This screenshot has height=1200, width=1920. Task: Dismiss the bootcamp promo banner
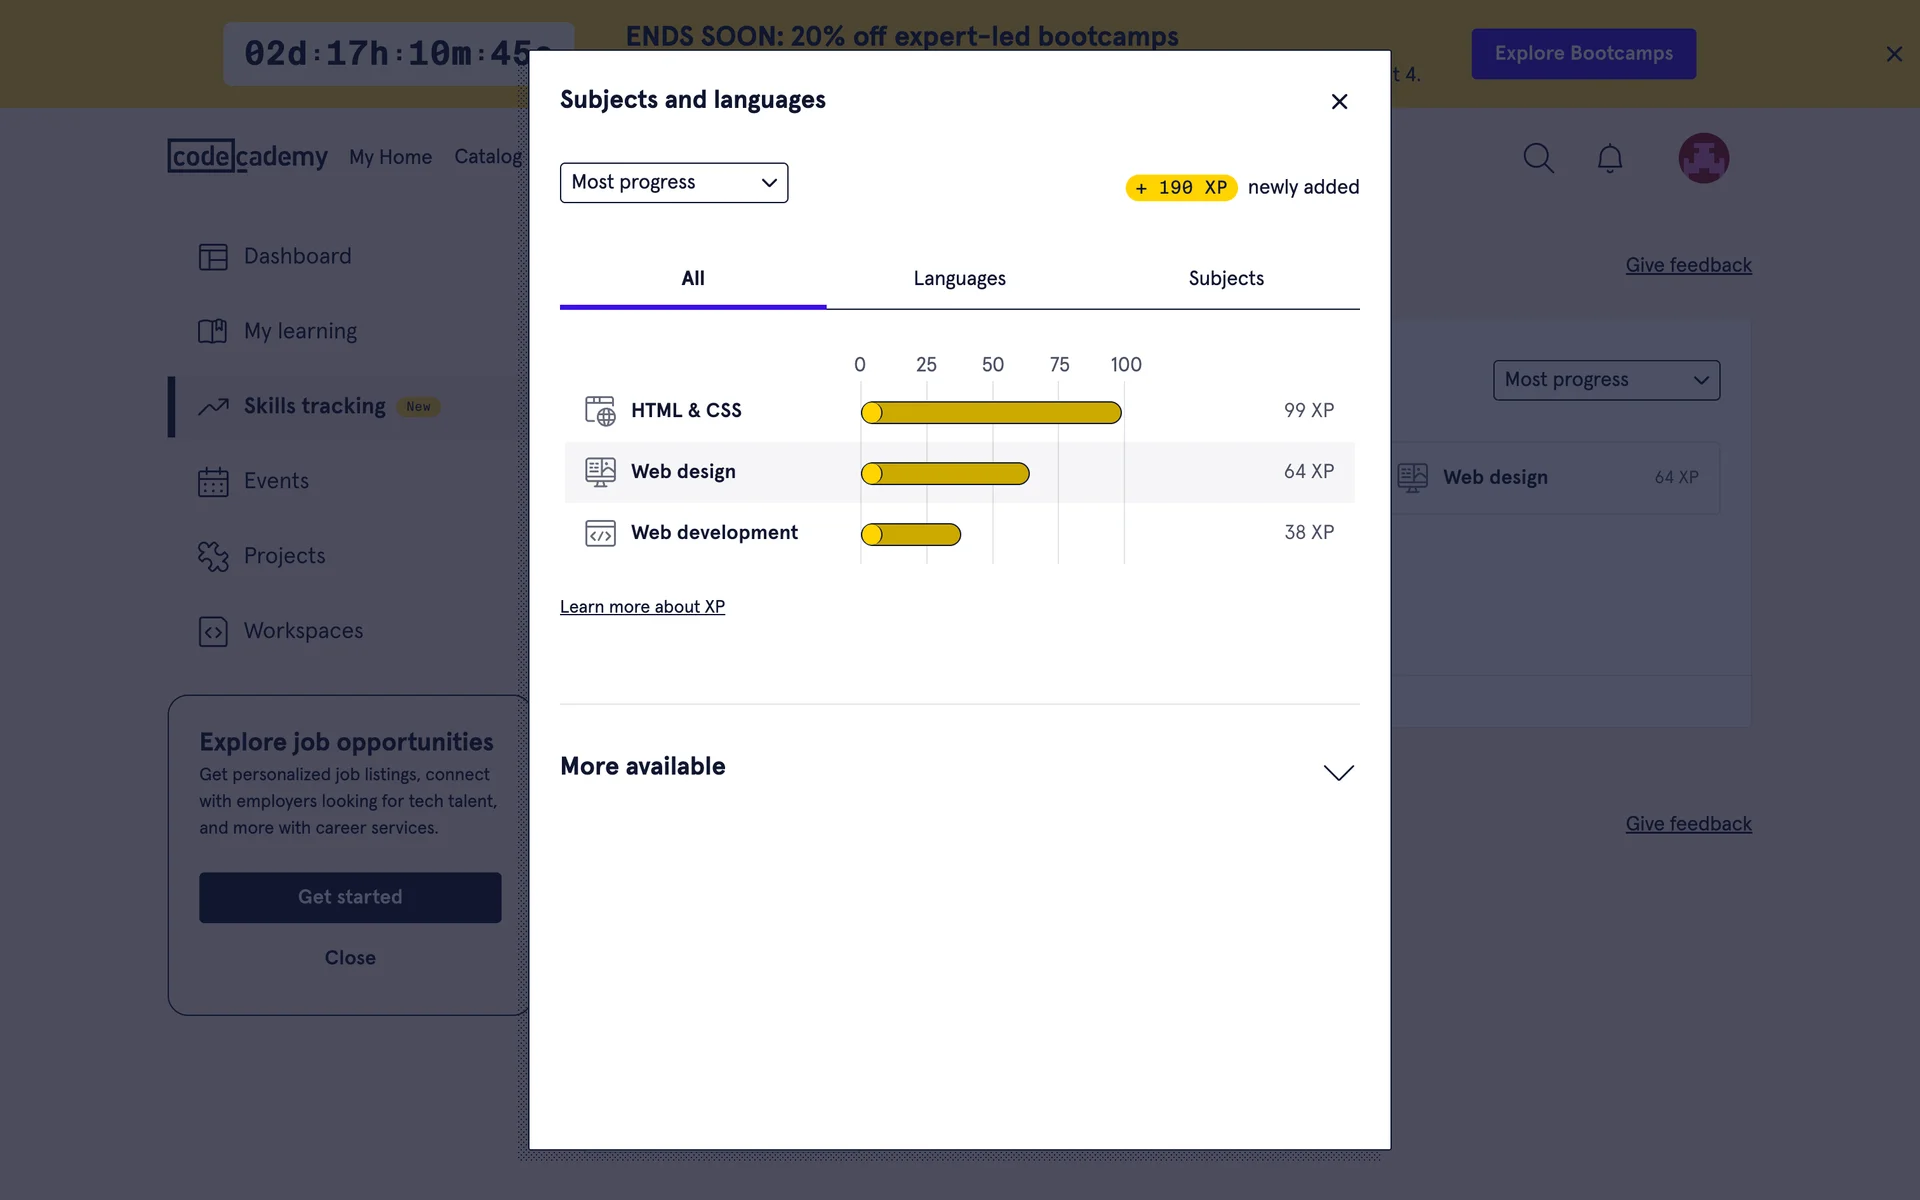click(1893, 54)
